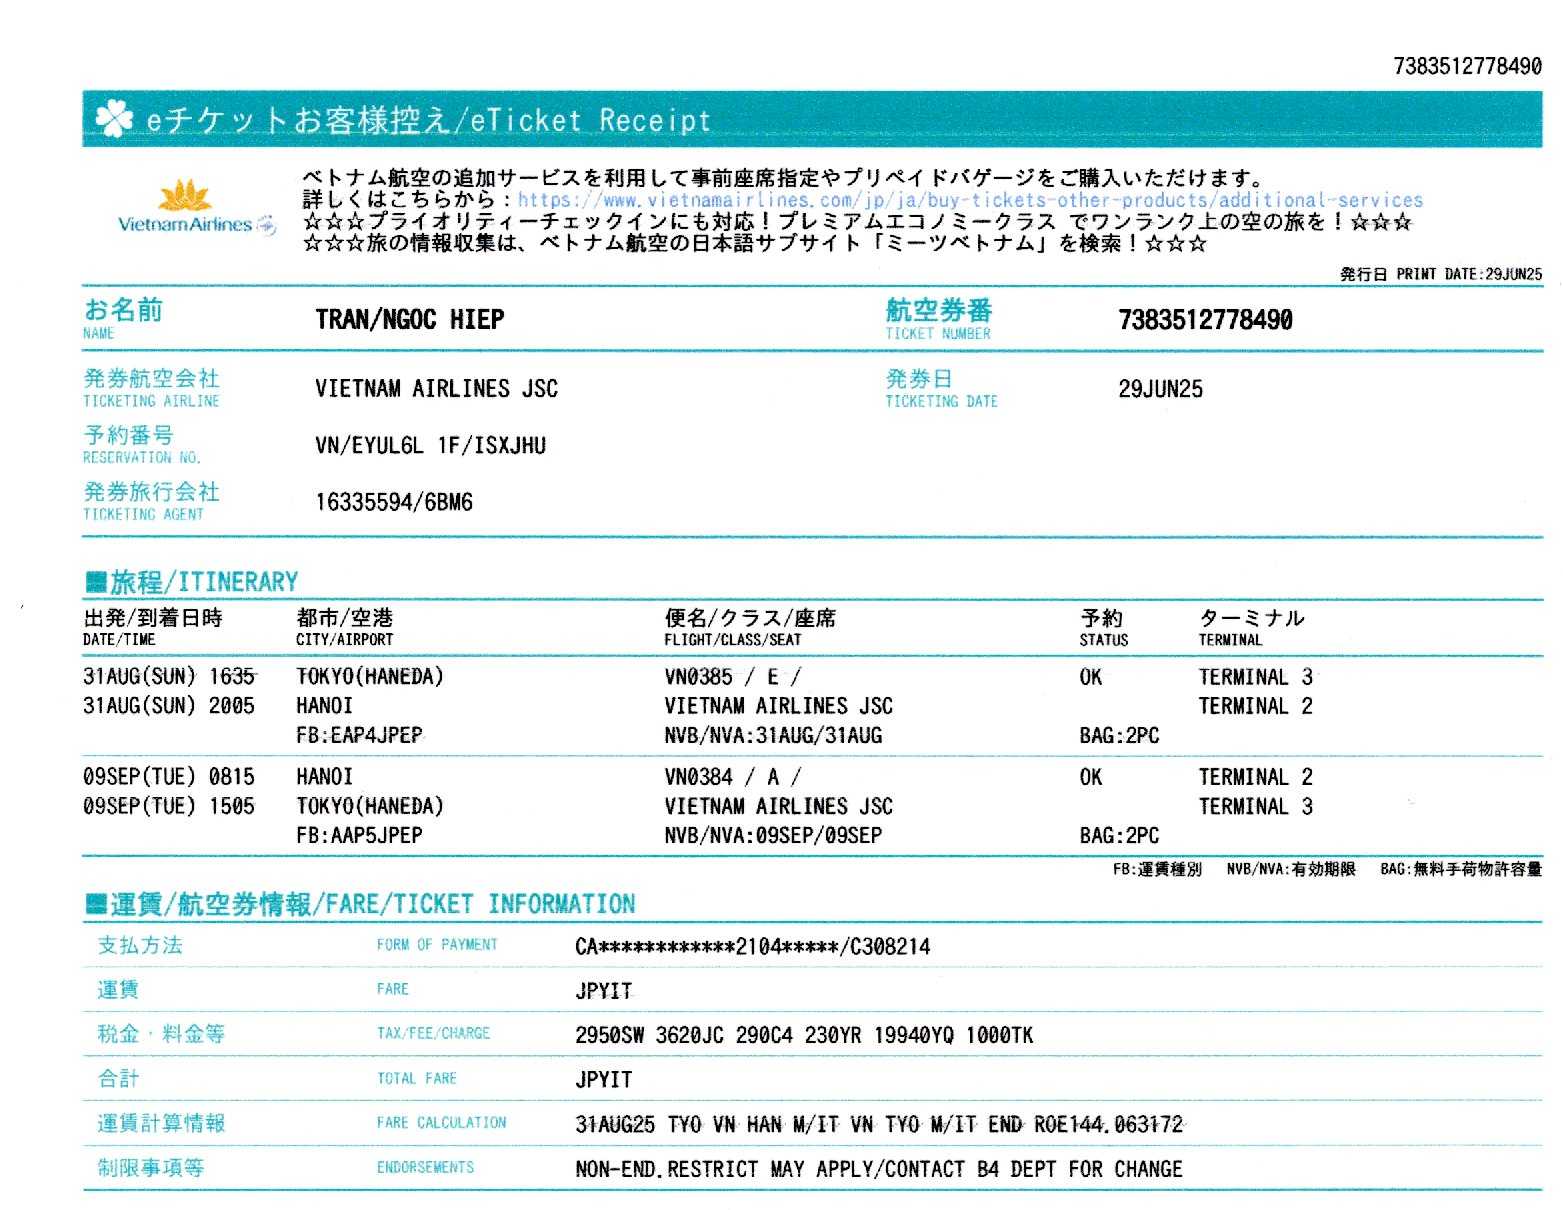Select fare basis FB:EAP4JPEP
This screenshot has height=1210, width=1563.
click(359, 735)
